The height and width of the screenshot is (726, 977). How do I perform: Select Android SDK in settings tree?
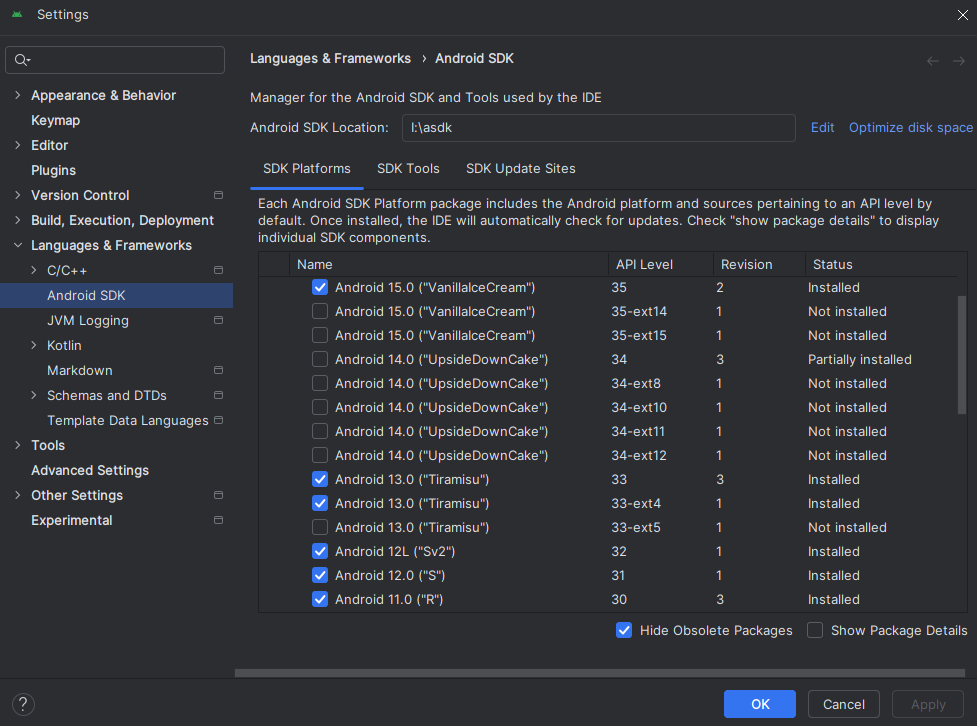(x=117, y=295)
